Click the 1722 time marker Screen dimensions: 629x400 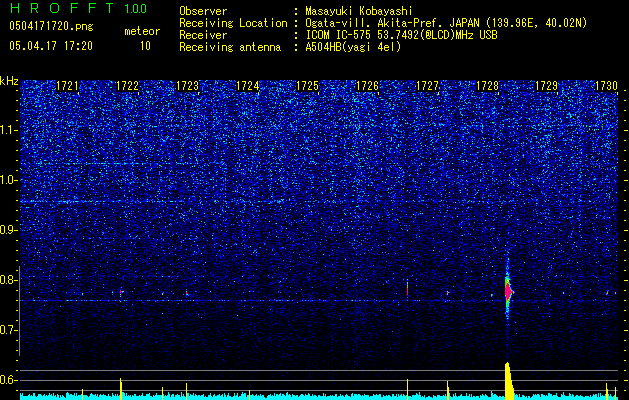tap(127, 86)
